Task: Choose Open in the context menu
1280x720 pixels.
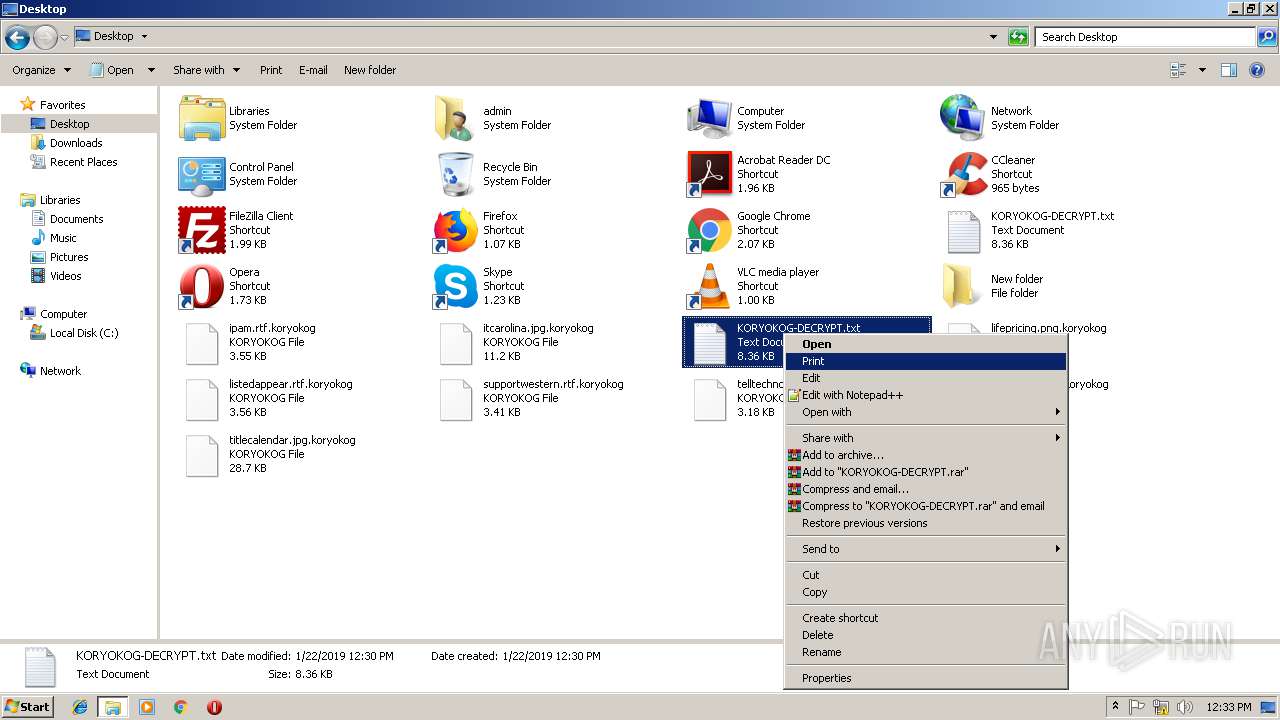Action: (926, 344)
